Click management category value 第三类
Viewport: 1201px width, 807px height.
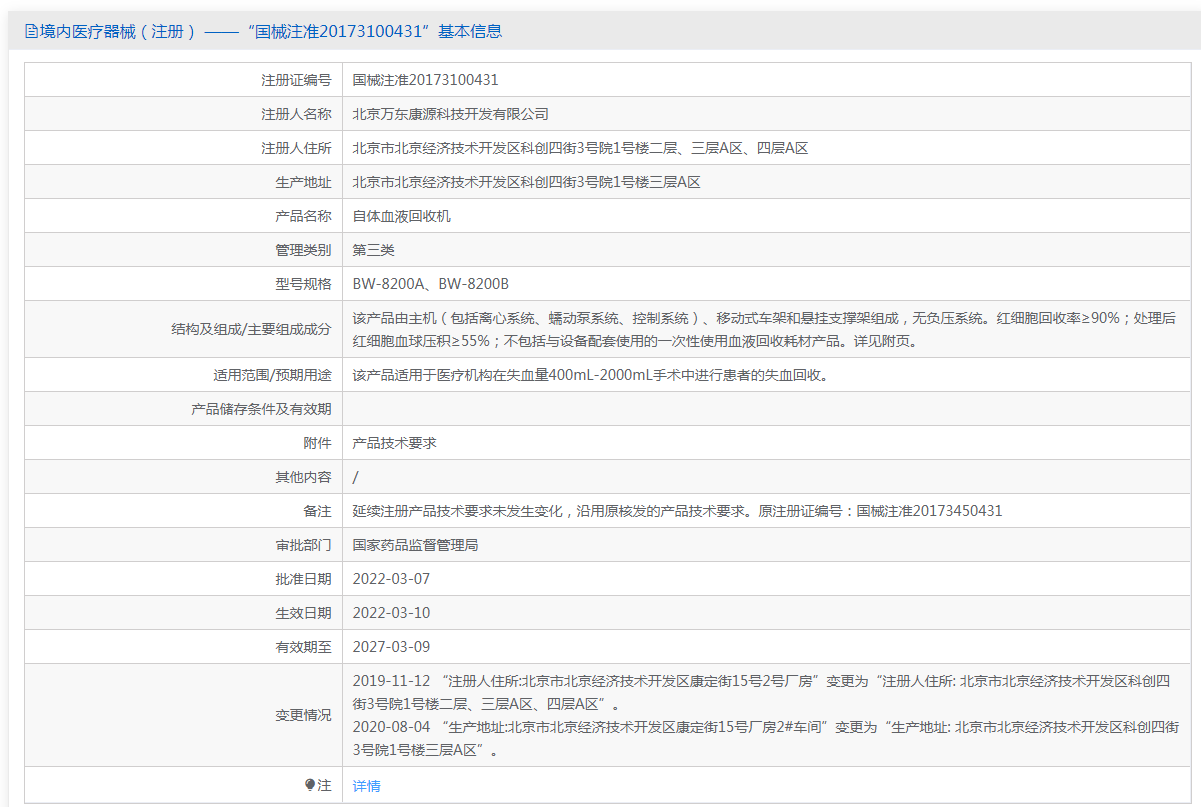pos(374,250)
